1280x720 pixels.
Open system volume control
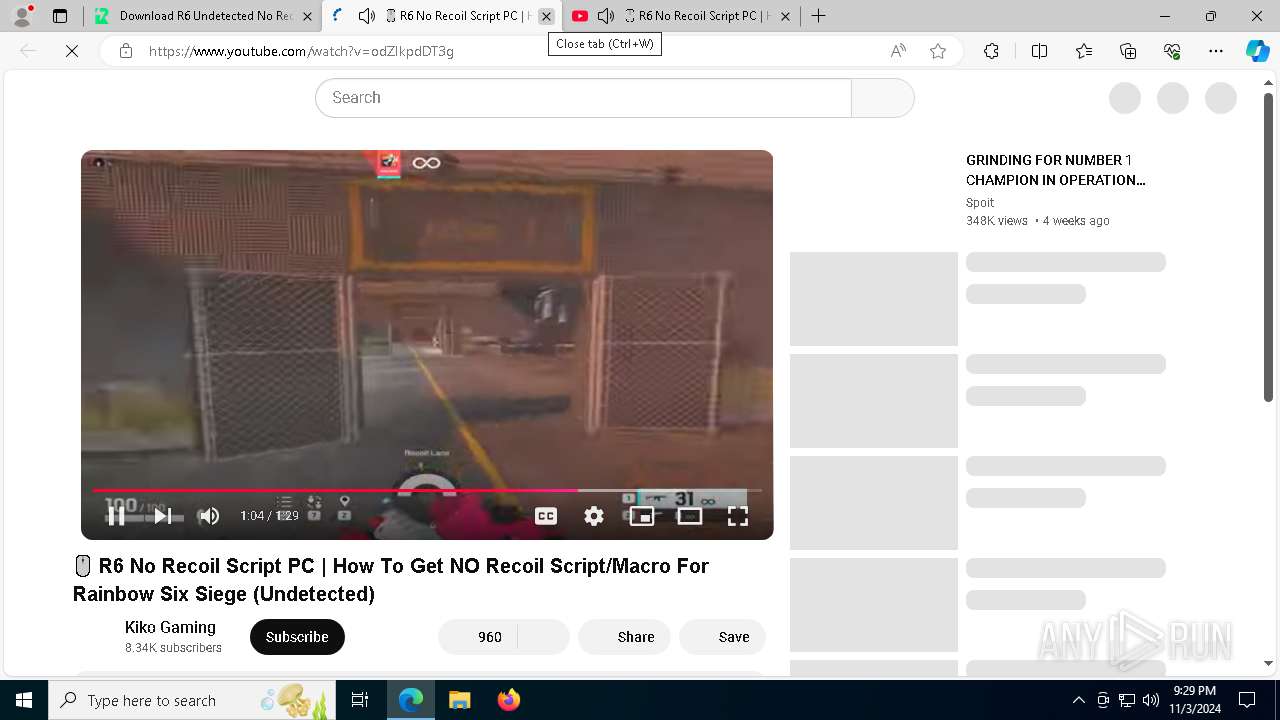coord(1151,700)
